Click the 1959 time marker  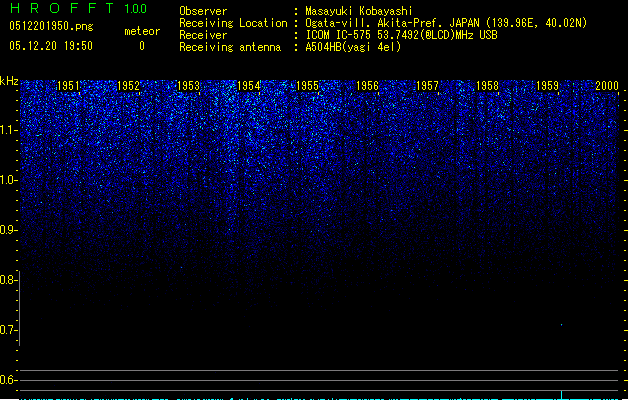point(547,86)
